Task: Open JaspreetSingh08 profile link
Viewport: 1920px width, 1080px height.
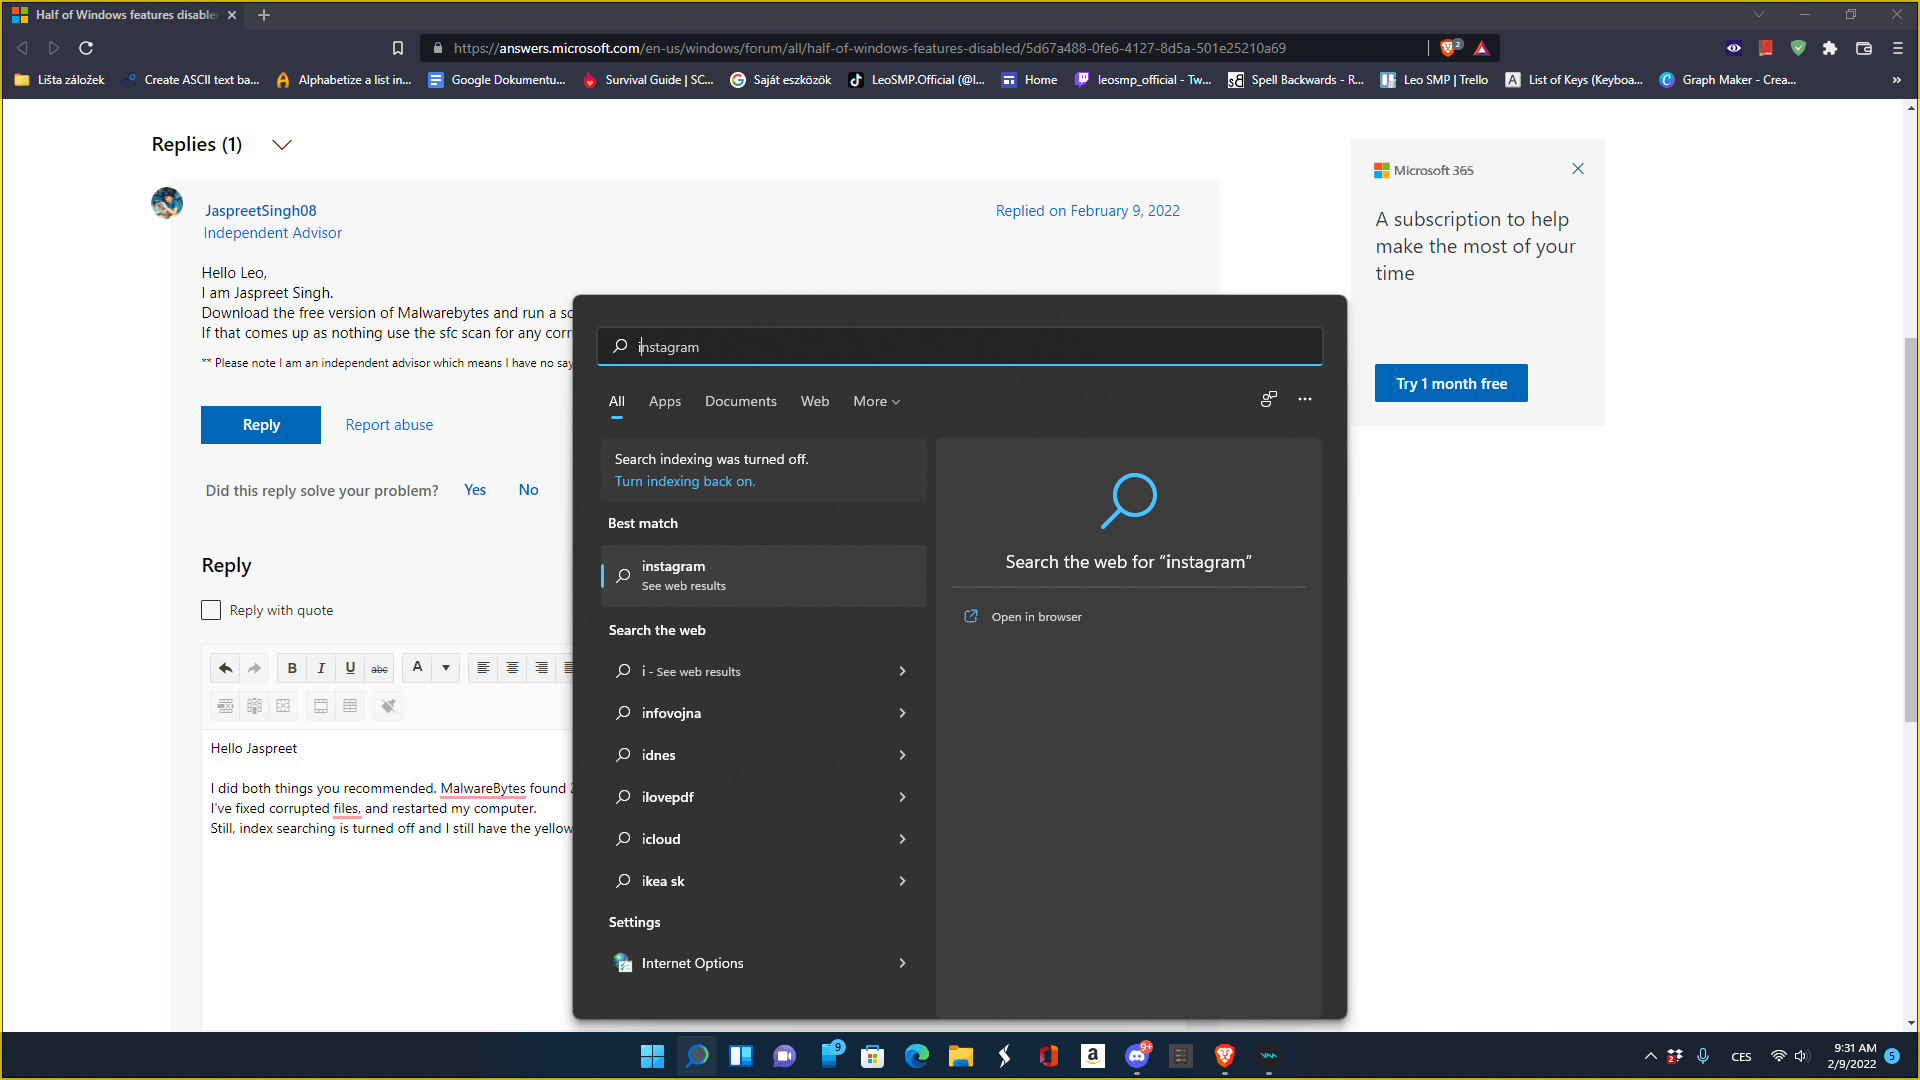Action: [x=261, y=211]
